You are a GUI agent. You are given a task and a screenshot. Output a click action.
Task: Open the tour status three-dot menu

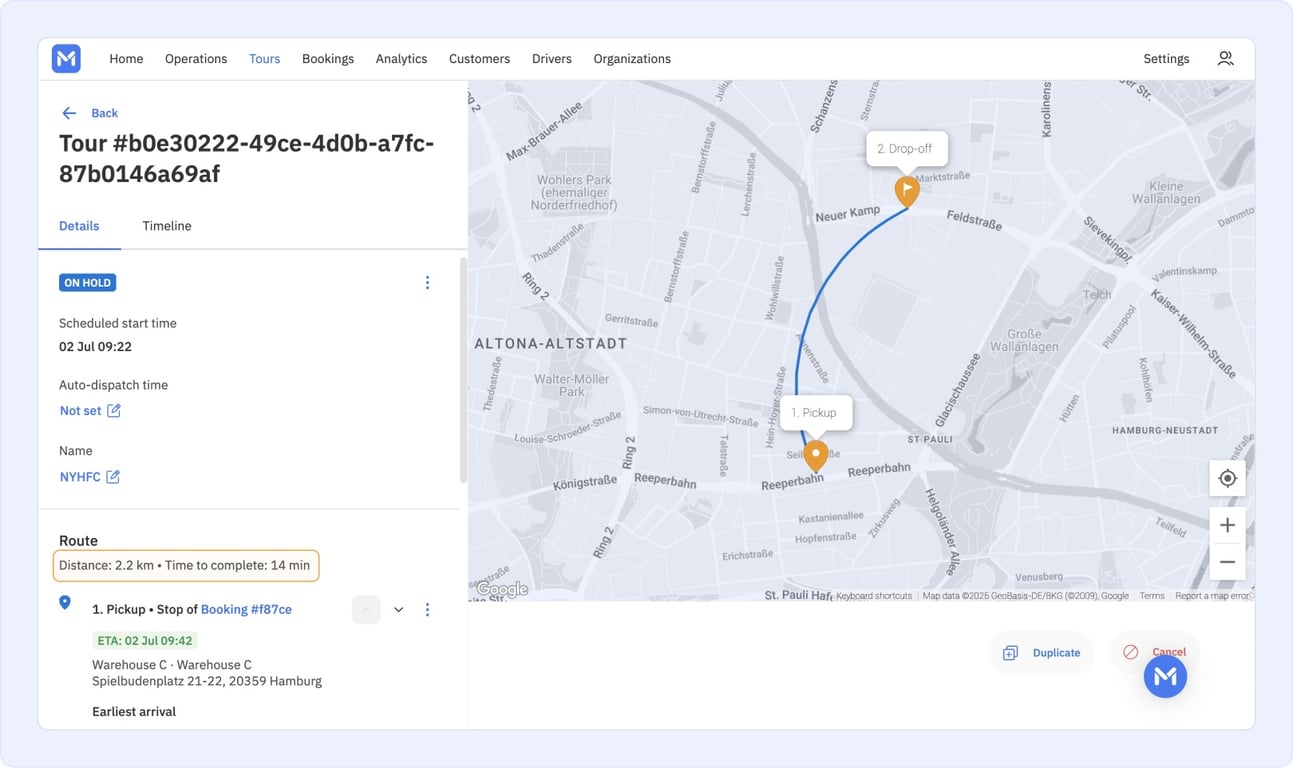tap(427, 283)
